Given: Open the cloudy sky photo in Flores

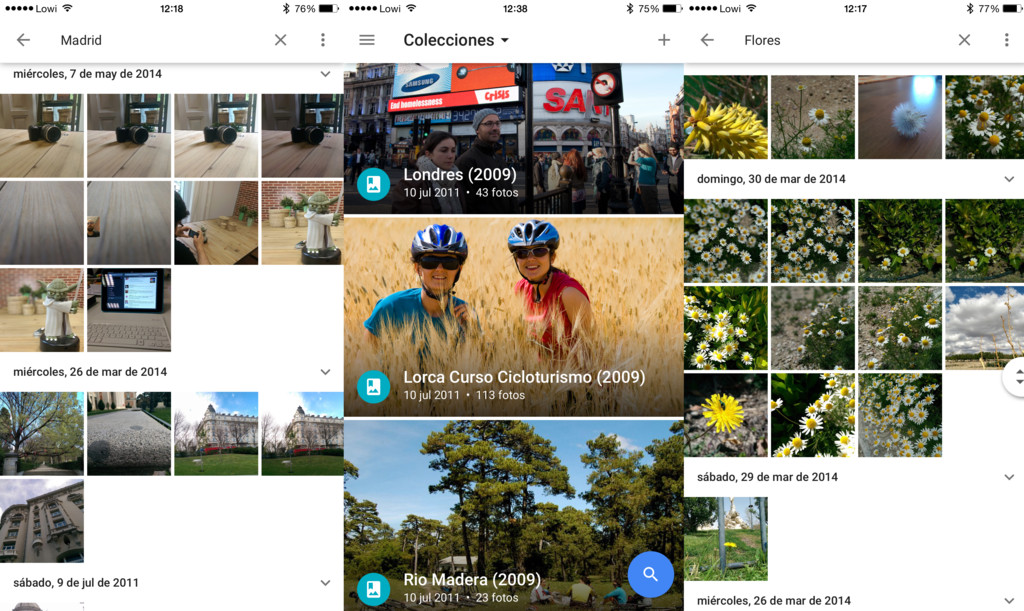Looking at the screenshot, I should click(985, 328).
